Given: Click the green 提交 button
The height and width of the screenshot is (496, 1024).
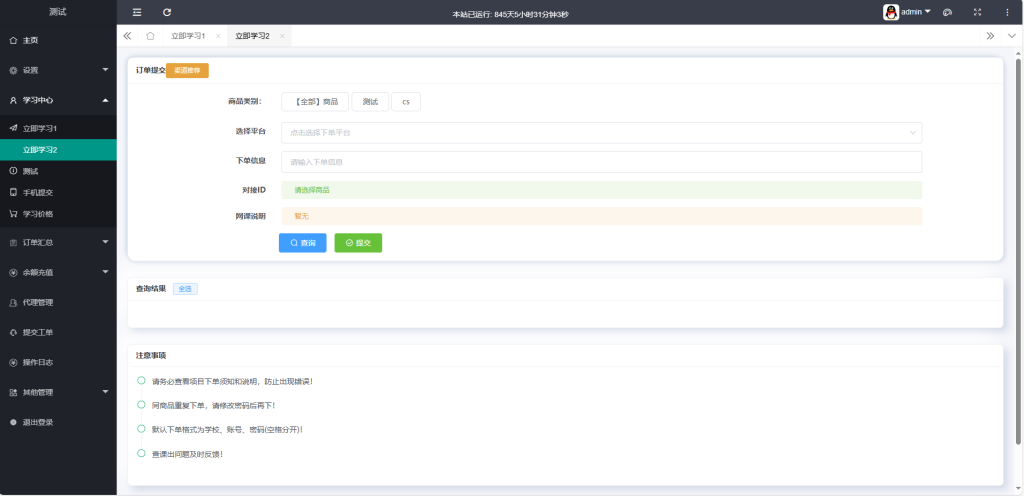Looking at the screenshot, I should coord(358,243).
